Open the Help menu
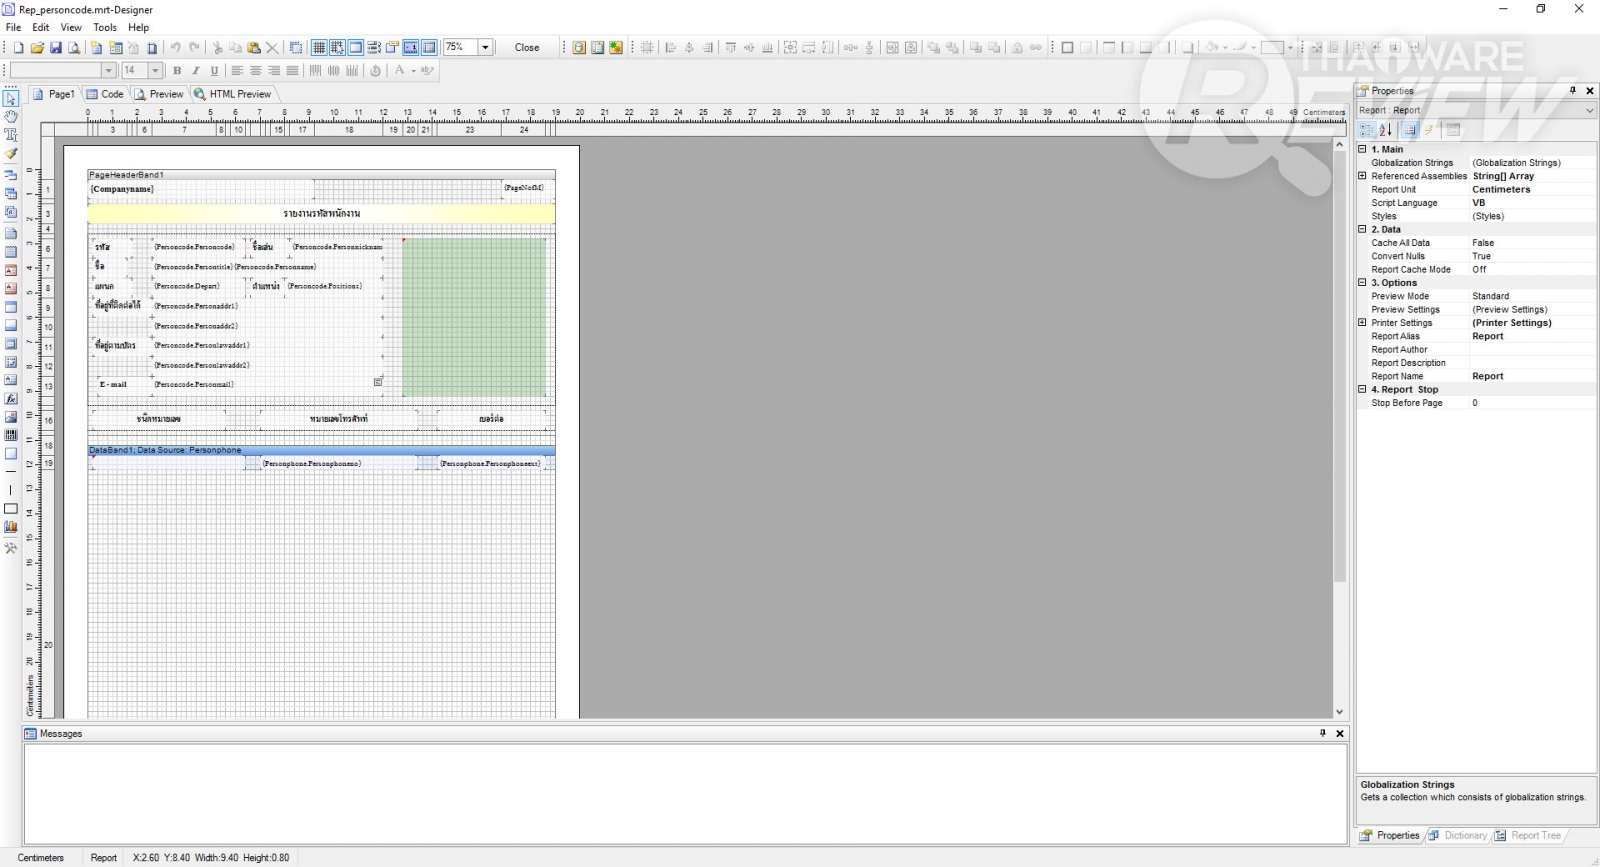 pos(139,28)
